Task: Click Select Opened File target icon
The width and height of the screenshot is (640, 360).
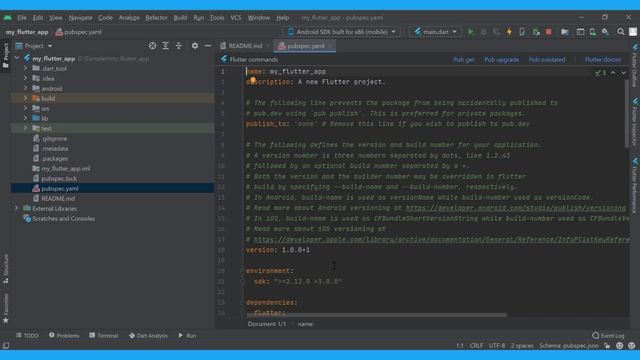Action: pos(152,46)
